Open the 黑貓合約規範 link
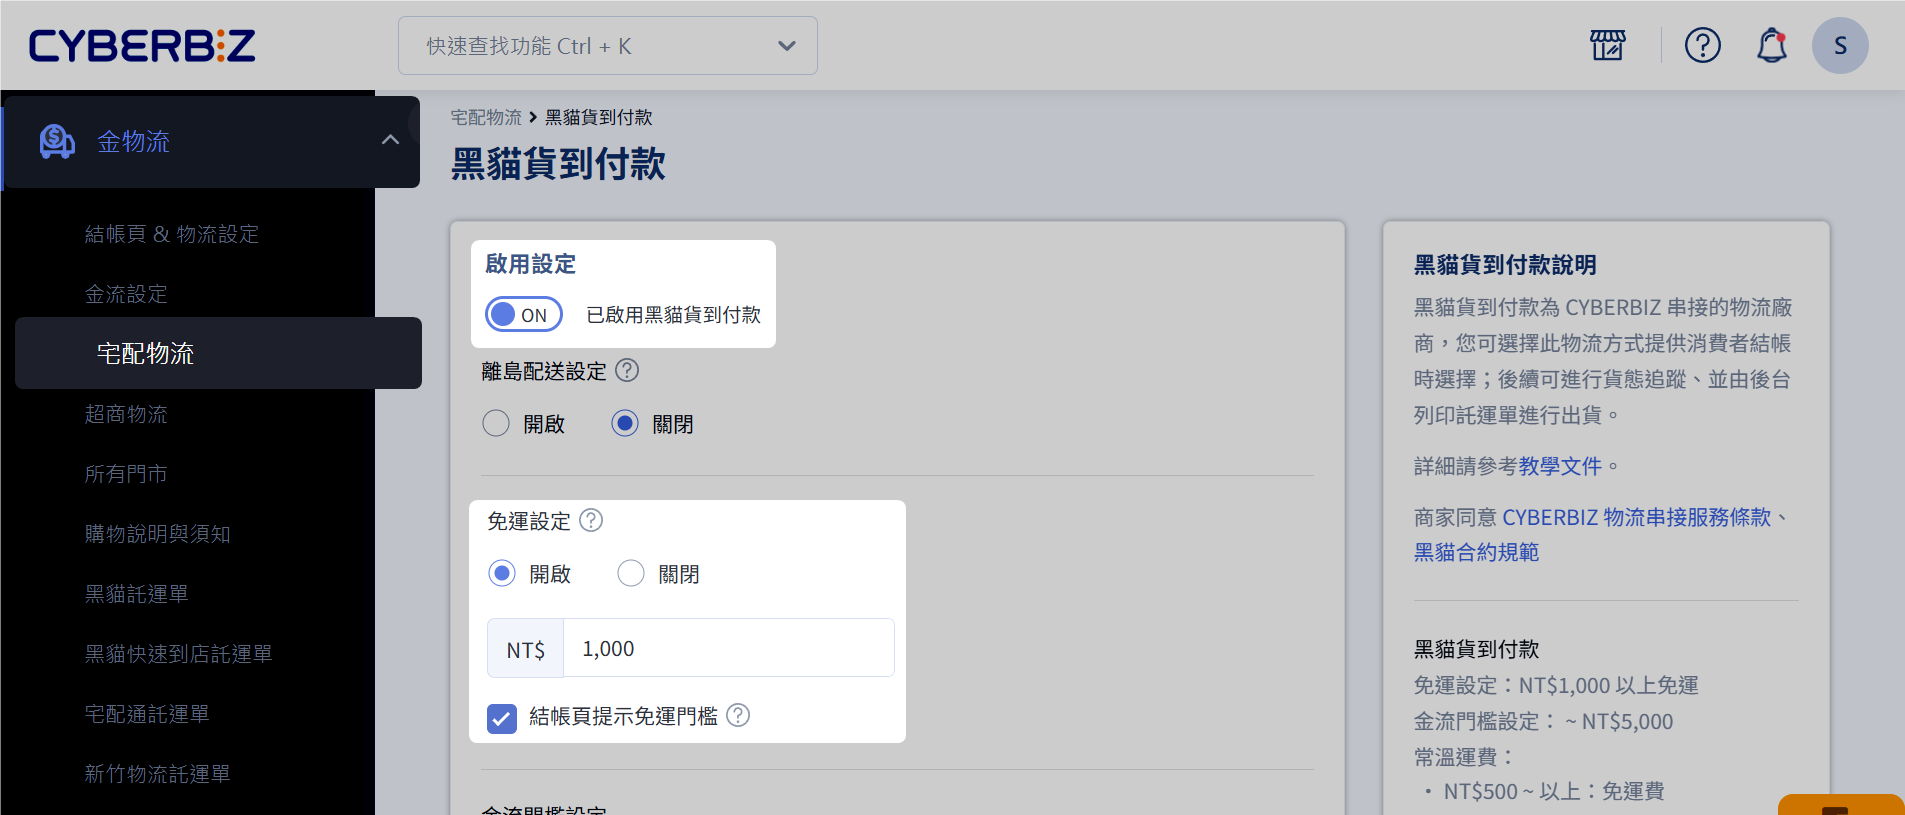This screenshot has height=815, width=1905. [x=1476, y=552]
